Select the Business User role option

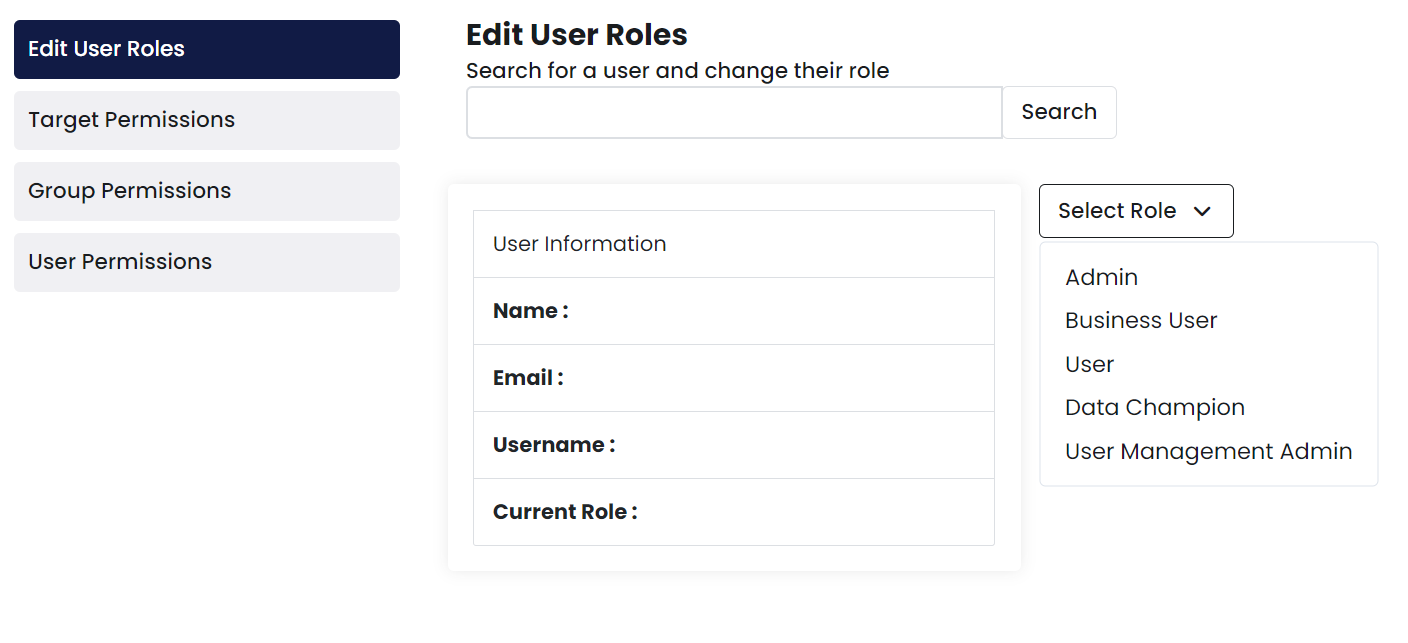(x=1140, y=321)
